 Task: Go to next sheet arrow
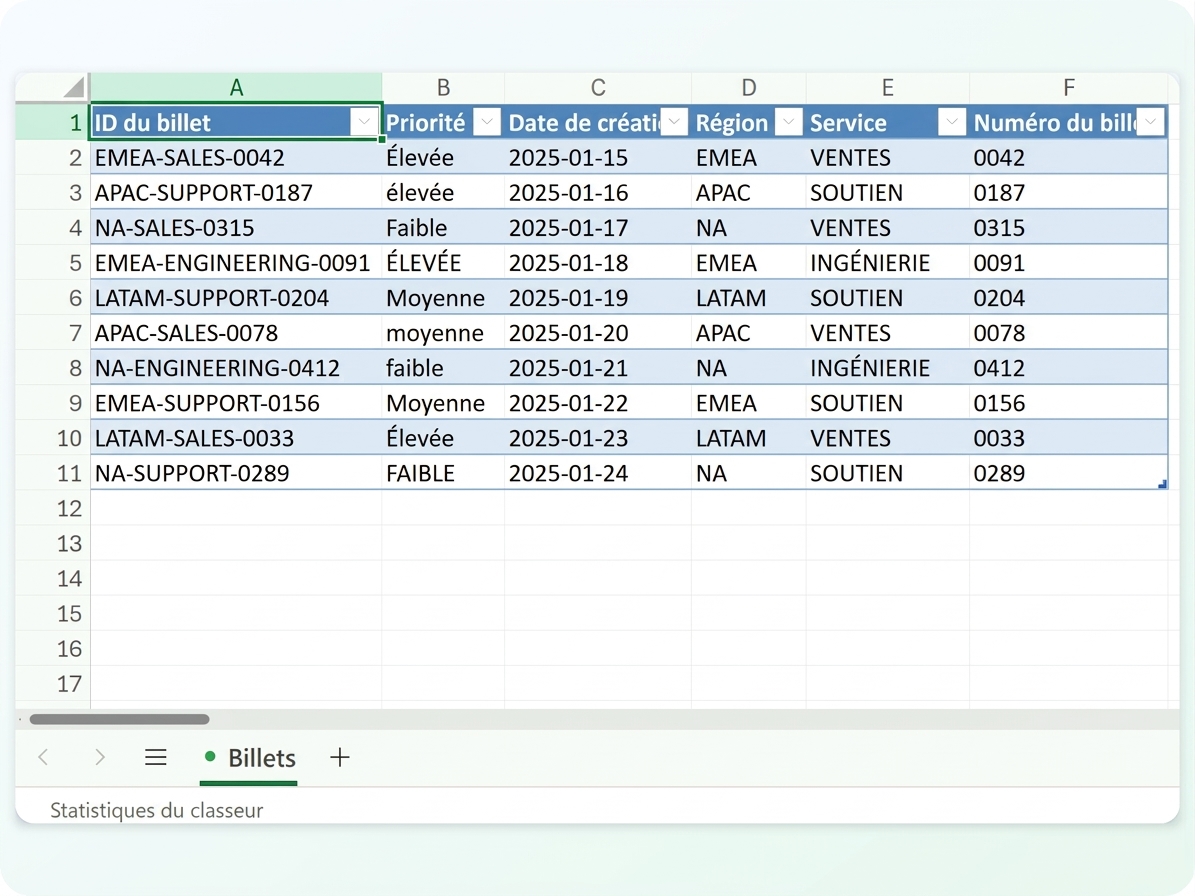pos(100,757)
